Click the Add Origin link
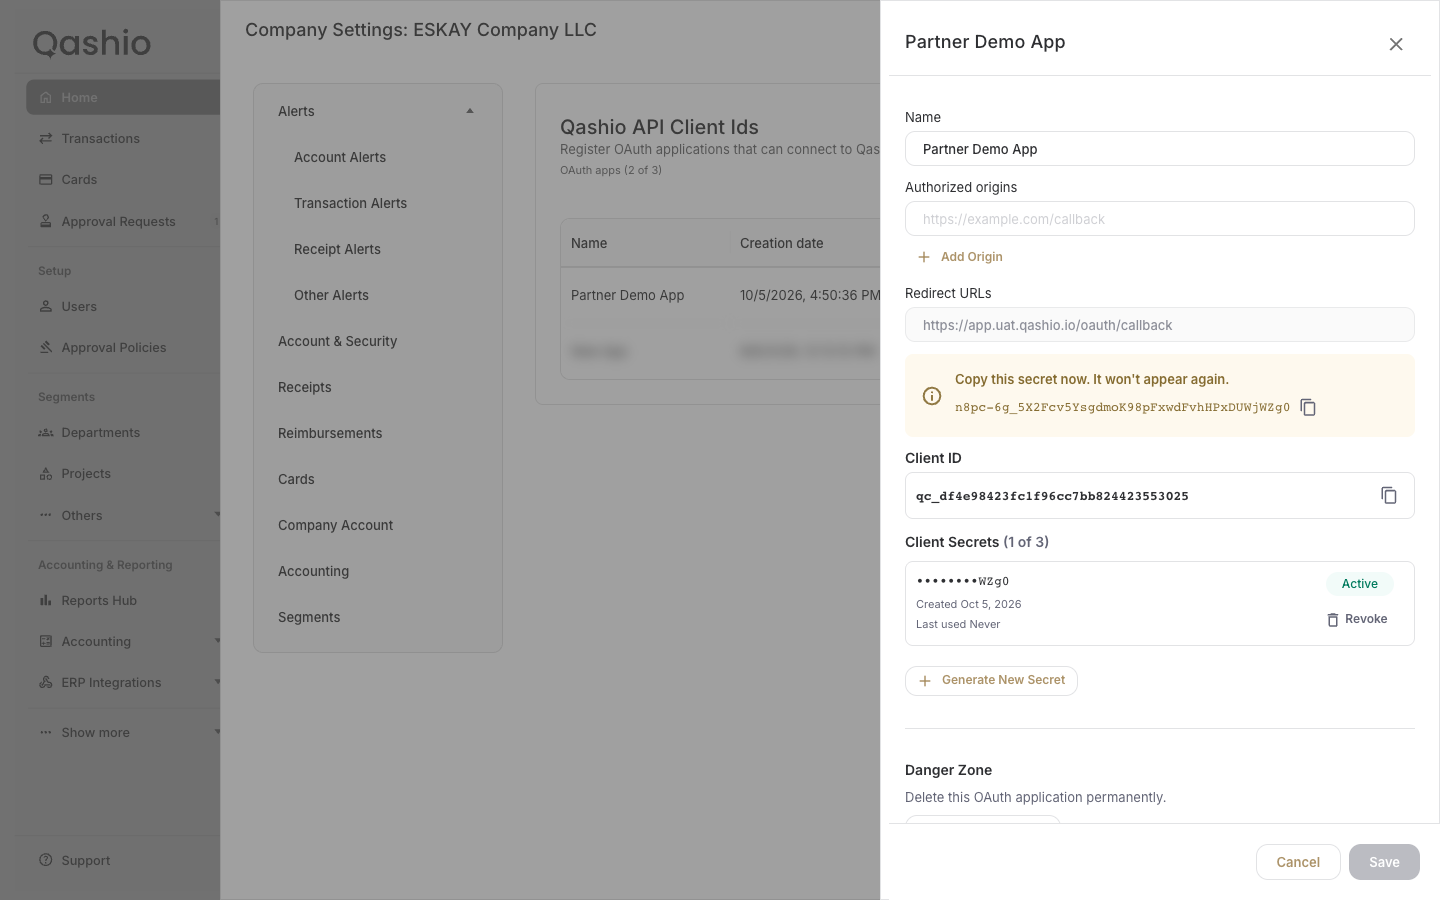Image resolution: width=1440 pixels, height=900 pixels. (960, 257)
